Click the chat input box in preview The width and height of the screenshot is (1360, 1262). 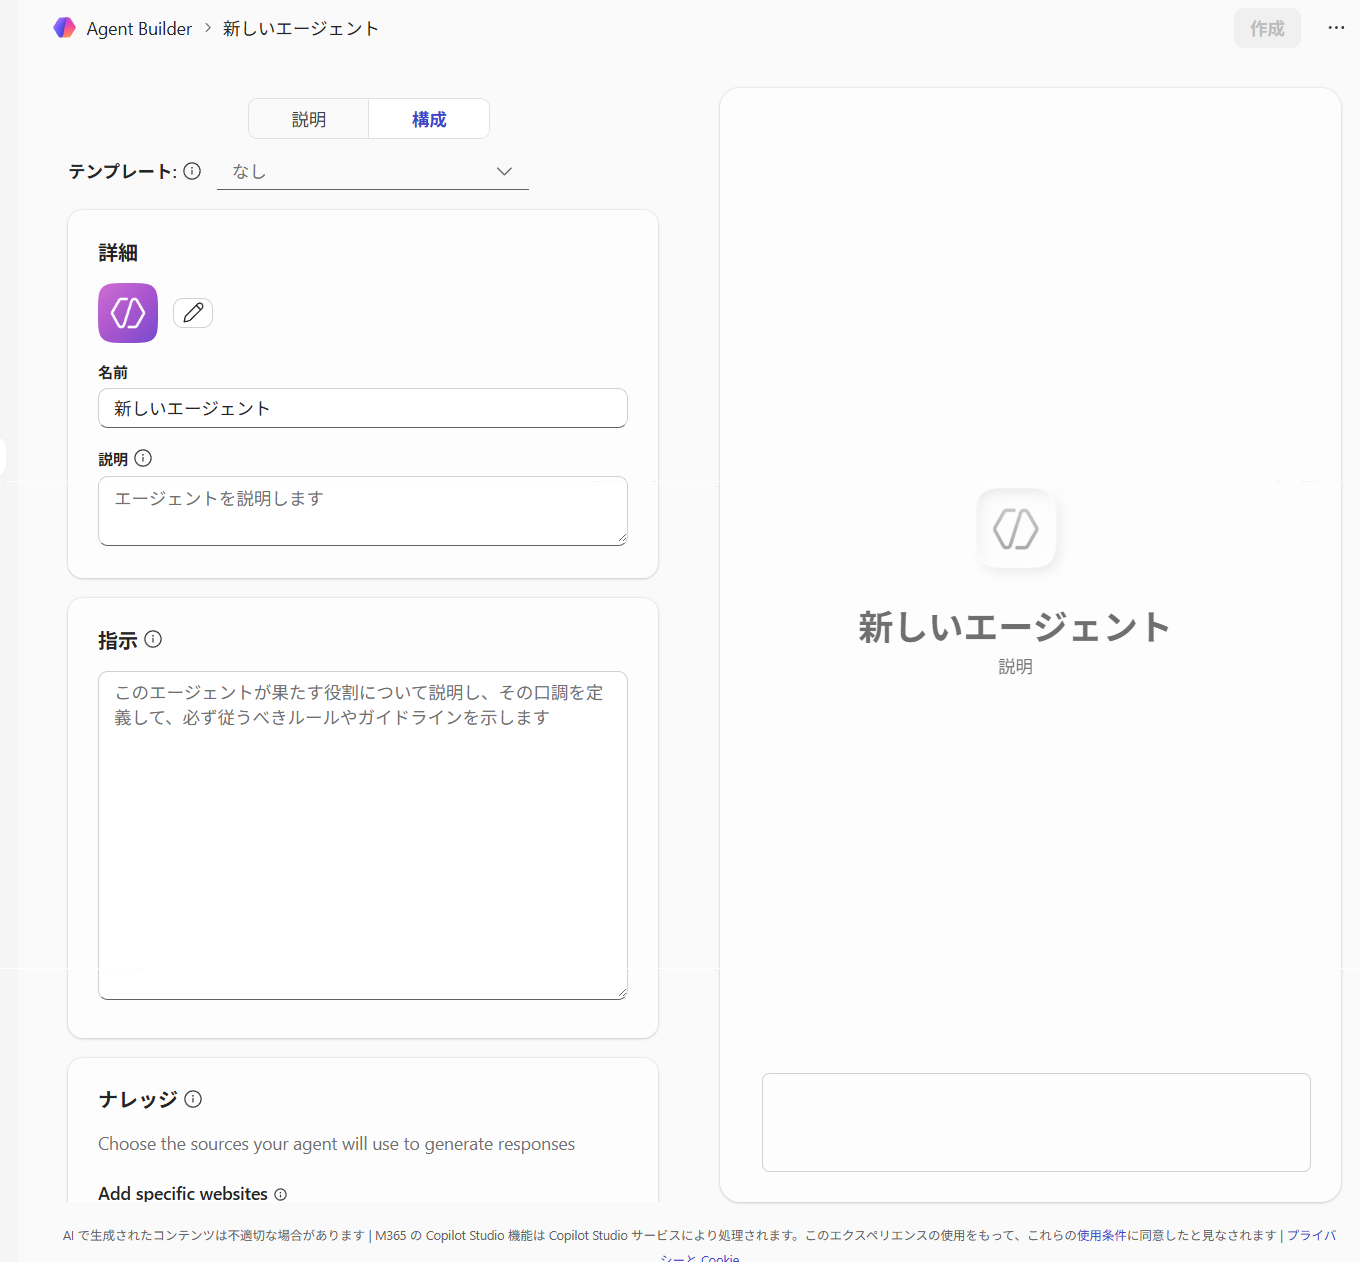click(x=1036, y=1122)
